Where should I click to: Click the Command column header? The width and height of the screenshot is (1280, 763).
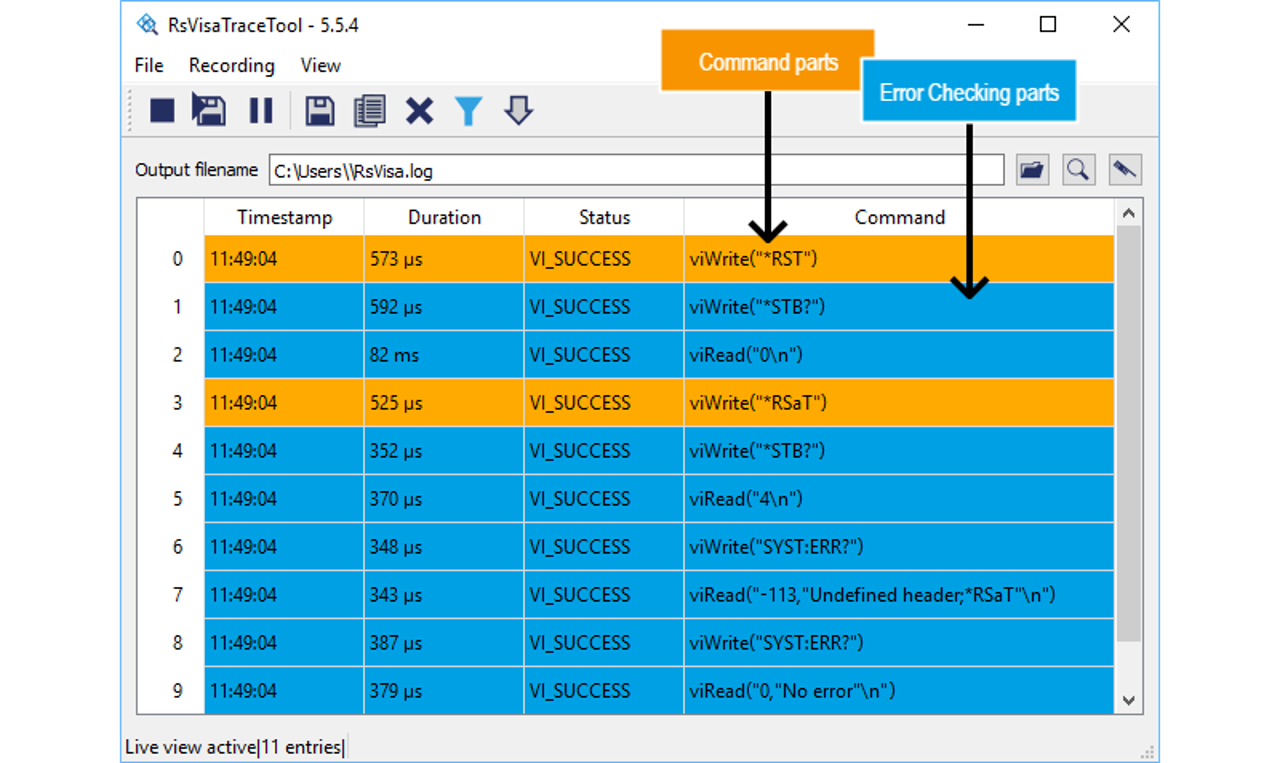(x=899, y=217)
